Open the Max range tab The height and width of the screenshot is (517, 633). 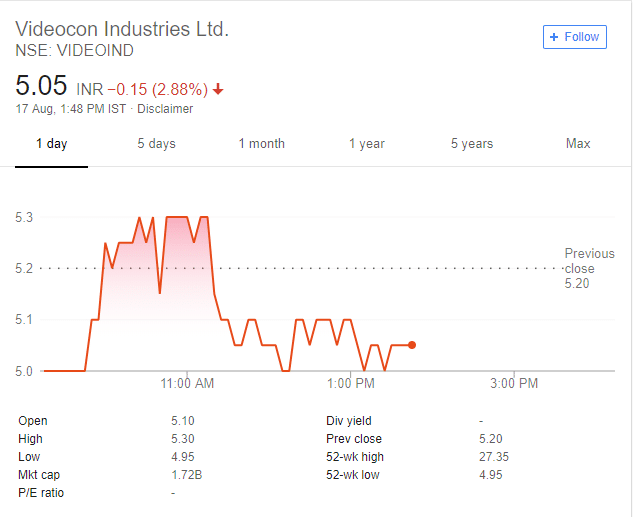578,144
